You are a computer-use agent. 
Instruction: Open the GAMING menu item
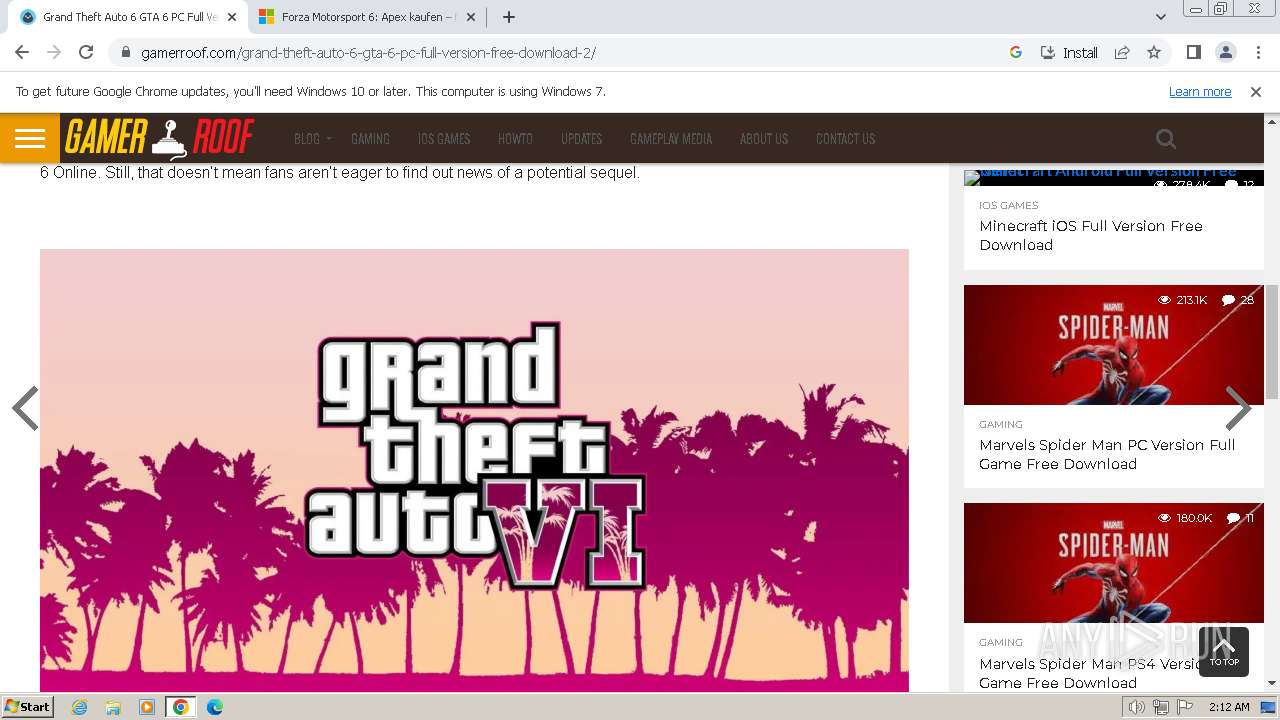[370, 139]
